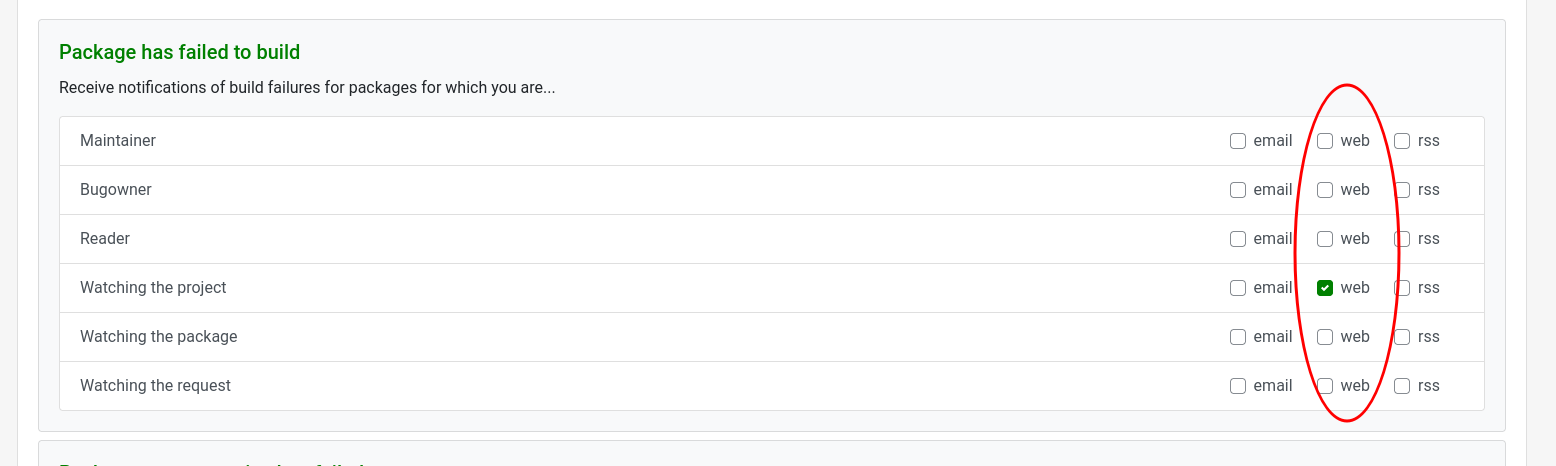The image size is (1556, 466).
Task: Check the web box for Maintainer
Action: (x=1325, y=141)
